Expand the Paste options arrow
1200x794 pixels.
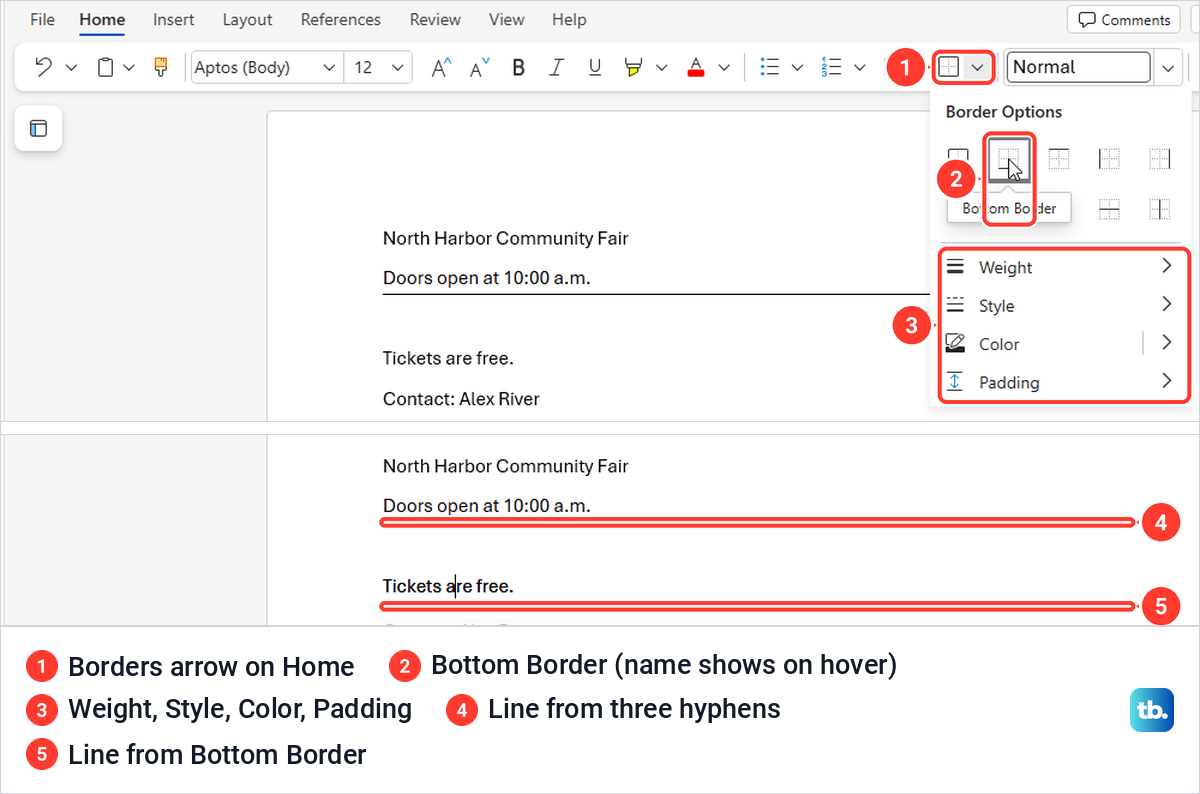pyautogui.click(x=129, y=68)
